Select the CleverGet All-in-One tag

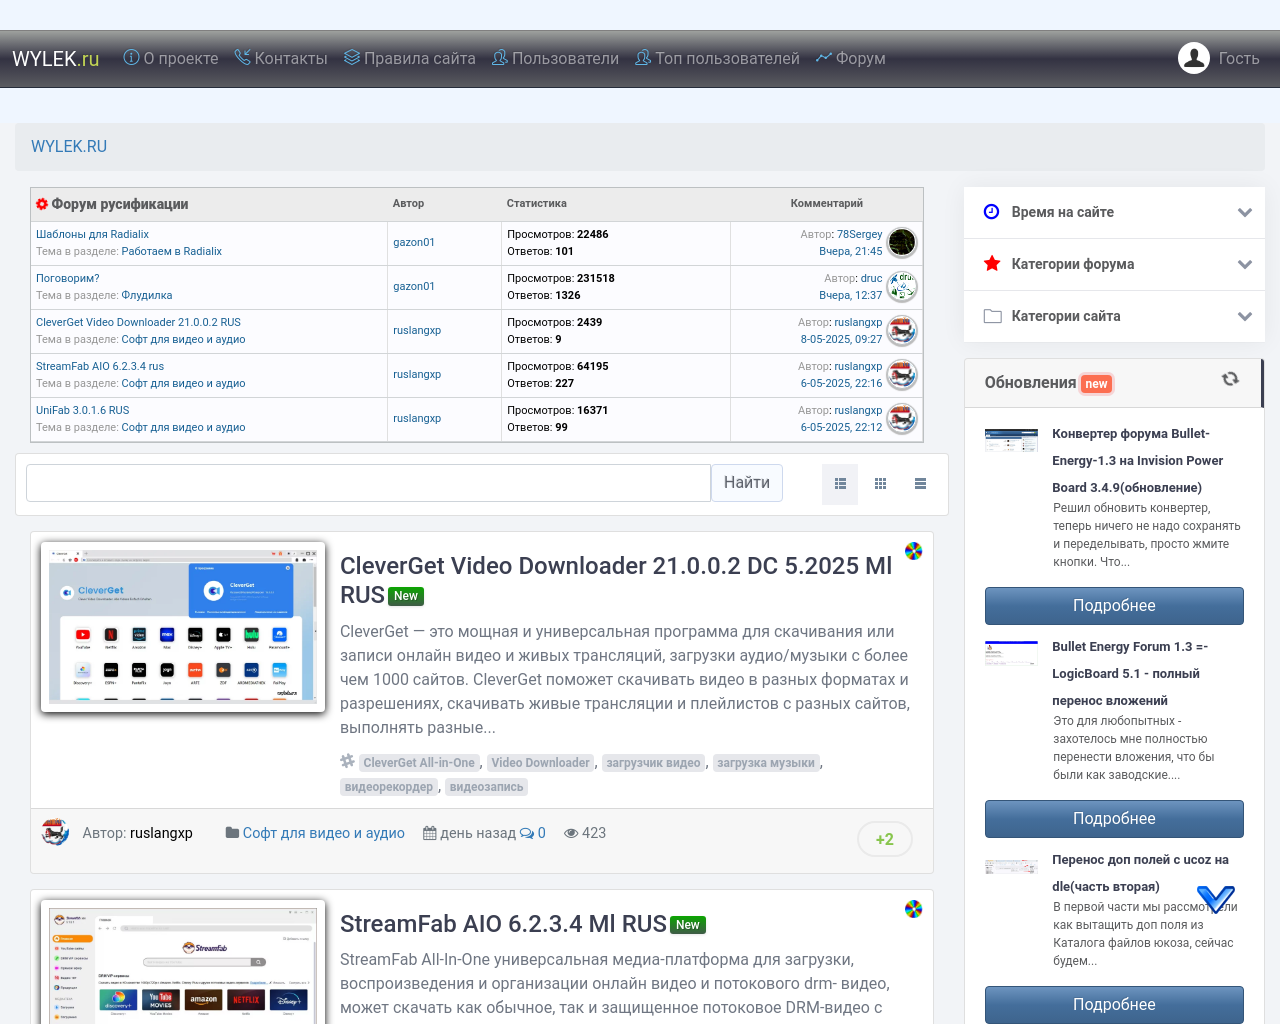[x=419, y=763]
